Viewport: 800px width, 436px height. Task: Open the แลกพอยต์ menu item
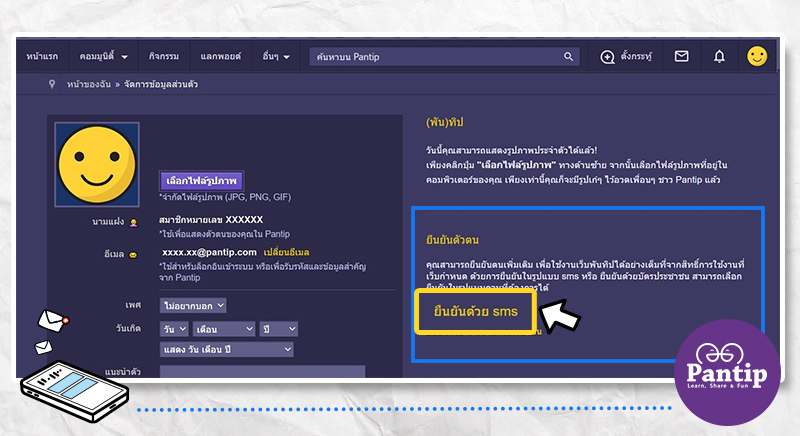[220, 56]
